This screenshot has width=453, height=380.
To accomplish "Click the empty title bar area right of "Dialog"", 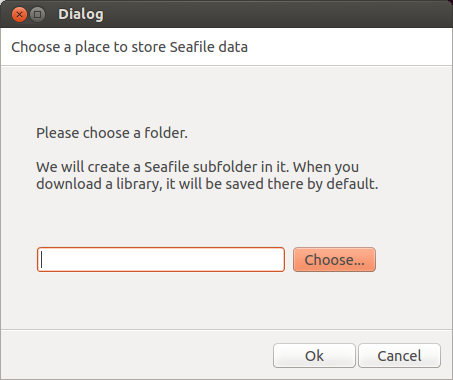I will [x=277, y=14].
